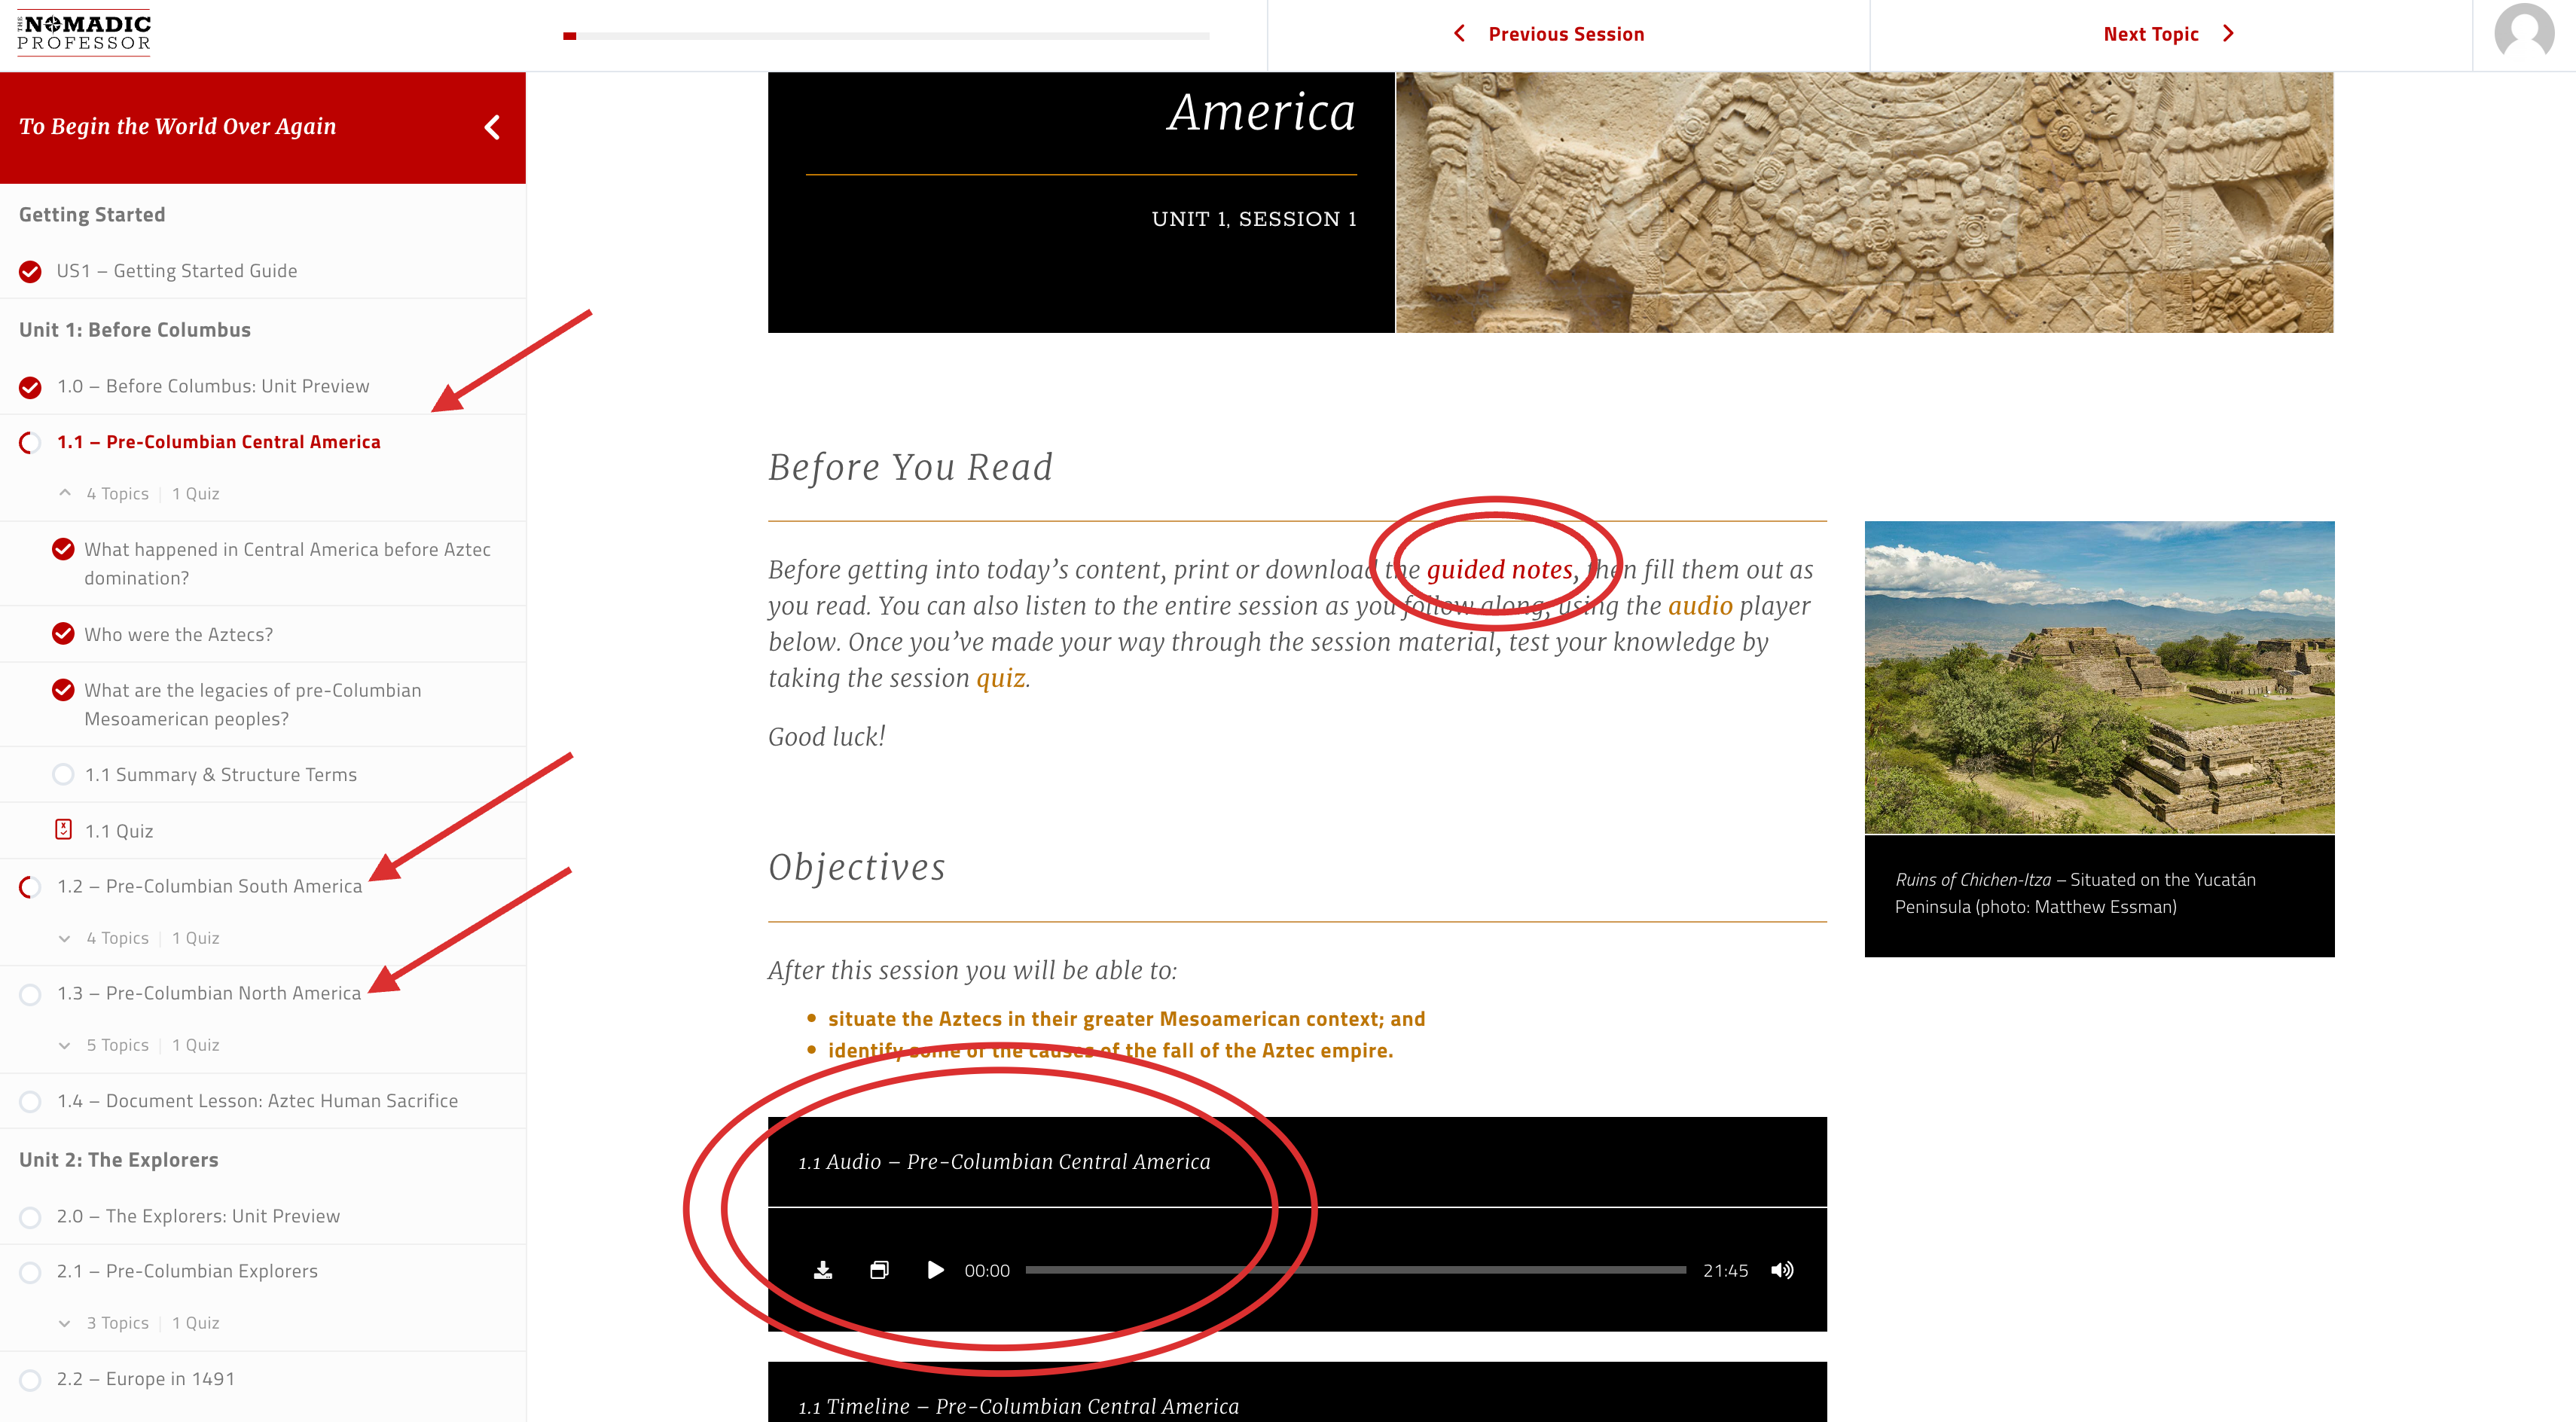
Task: Click the Aztec stone carving banner image
Action: (1864, 202)
